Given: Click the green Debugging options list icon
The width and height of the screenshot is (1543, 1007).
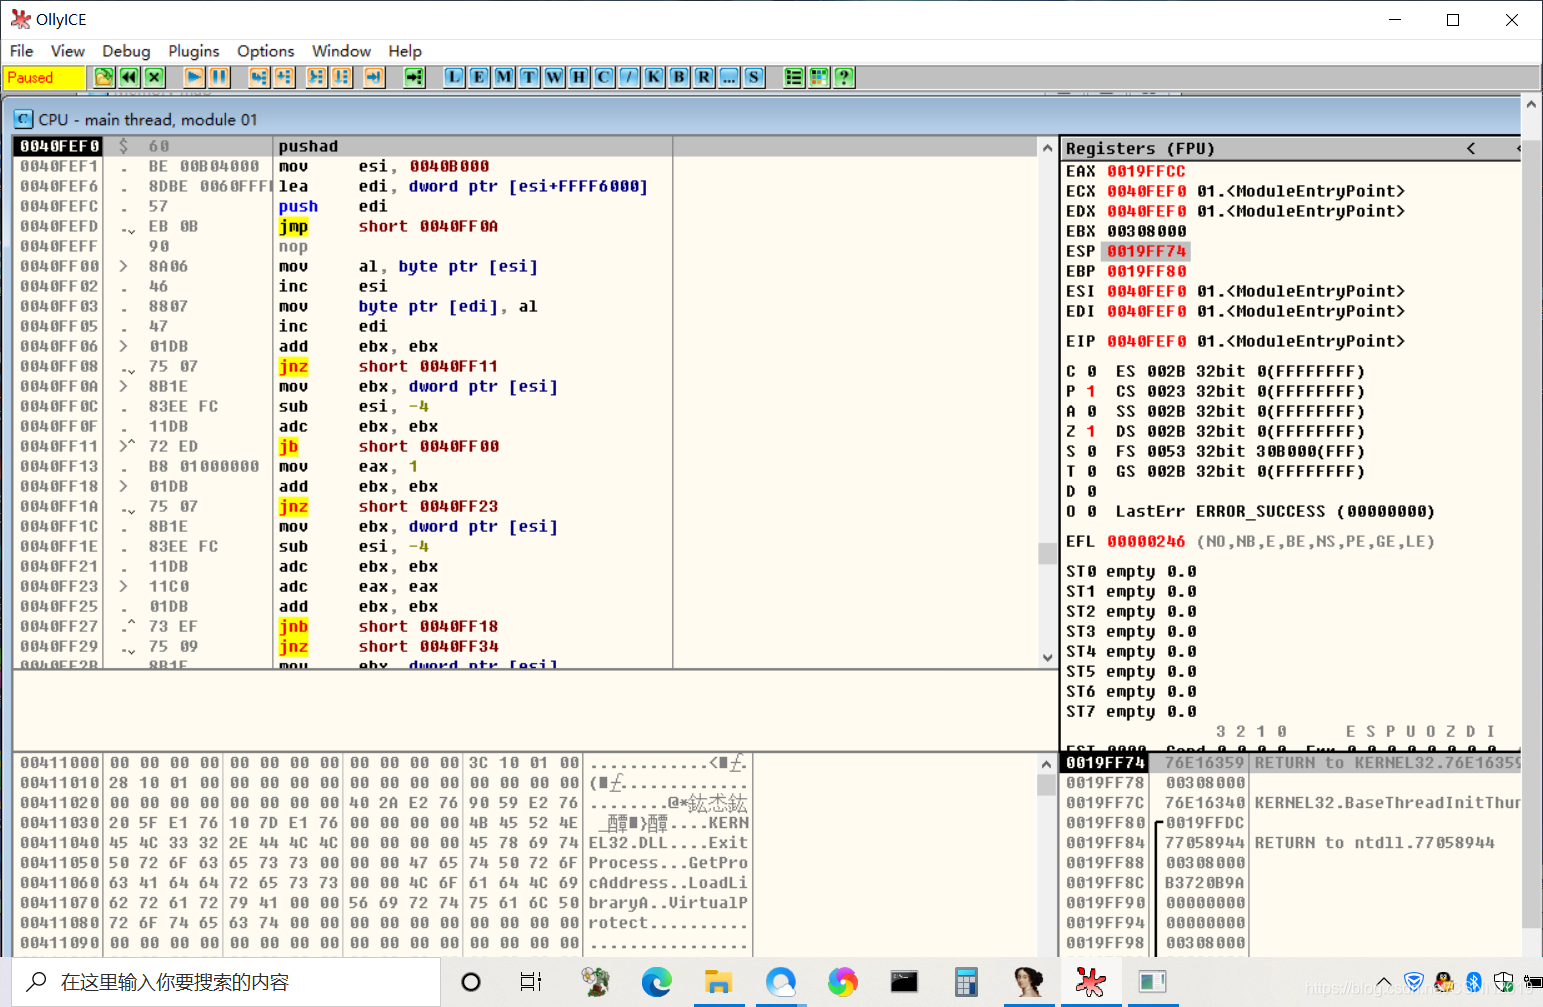Looking at the screenshot, I should click(794, 77).
